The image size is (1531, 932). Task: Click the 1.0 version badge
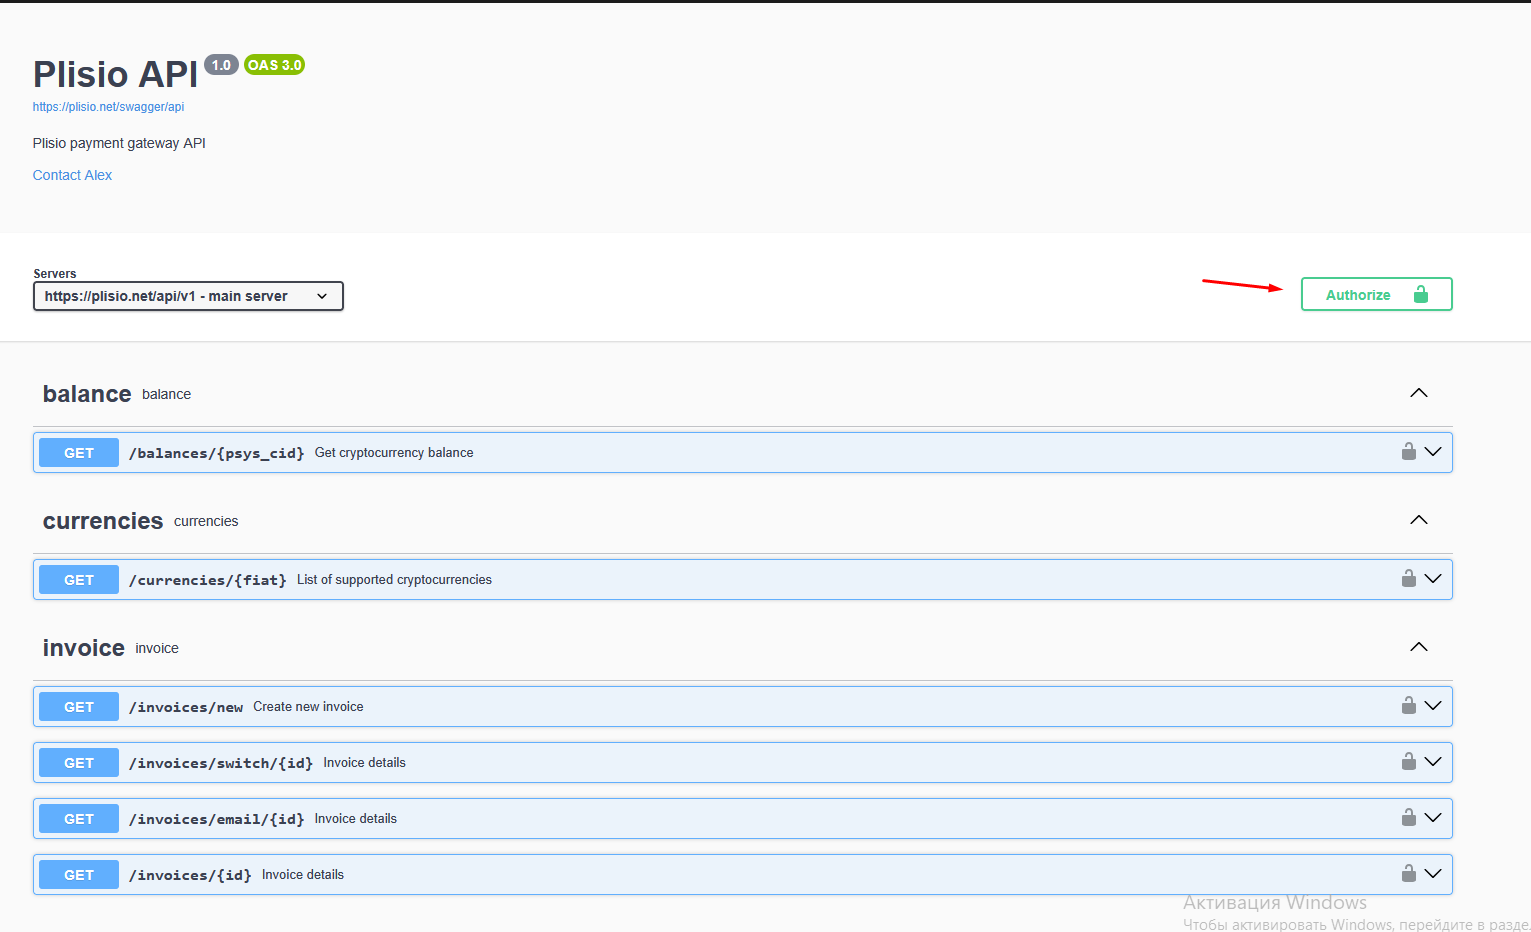click(221, 65)
